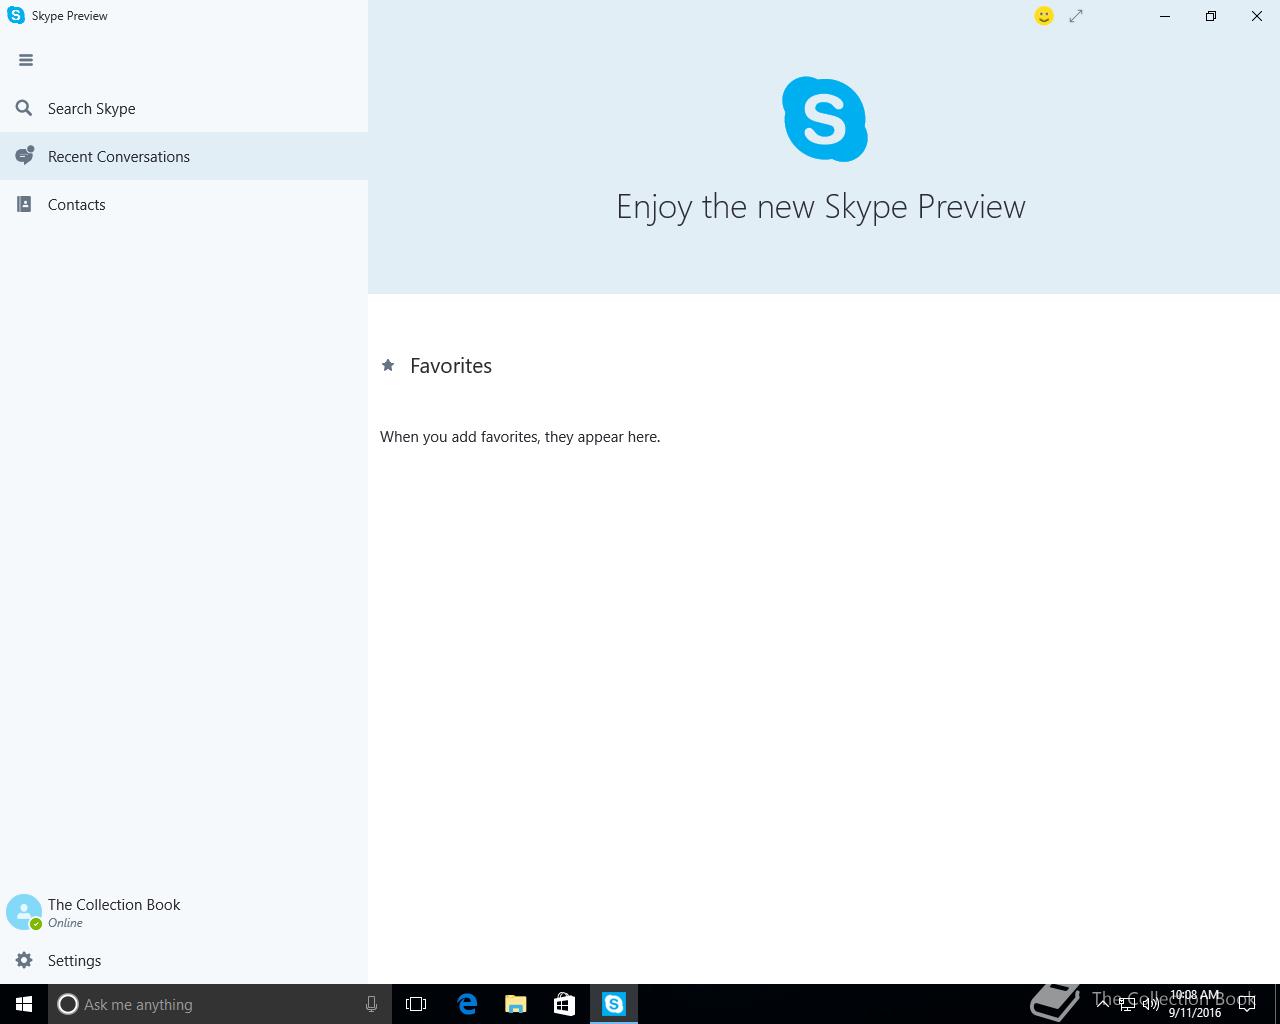Click the Search Skype magnifier icon
This screenshot has height=1024, width=1280.
coord(24,108)
